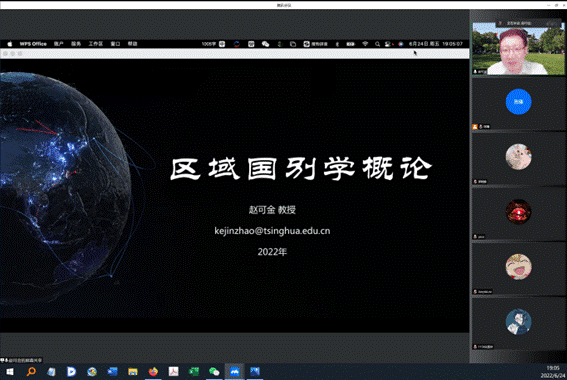This screenshot has width=567, height=380.
Task: Select the active Tencent Meeting taskbar icon
Action: (235, 371)
